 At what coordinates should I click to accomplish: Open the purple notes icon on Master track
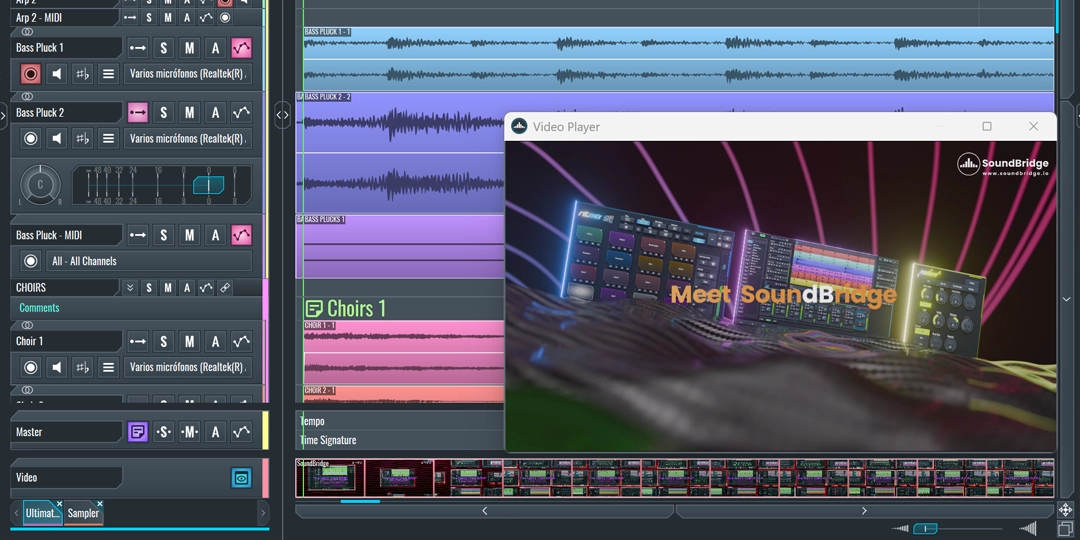[x=138, y=432]
